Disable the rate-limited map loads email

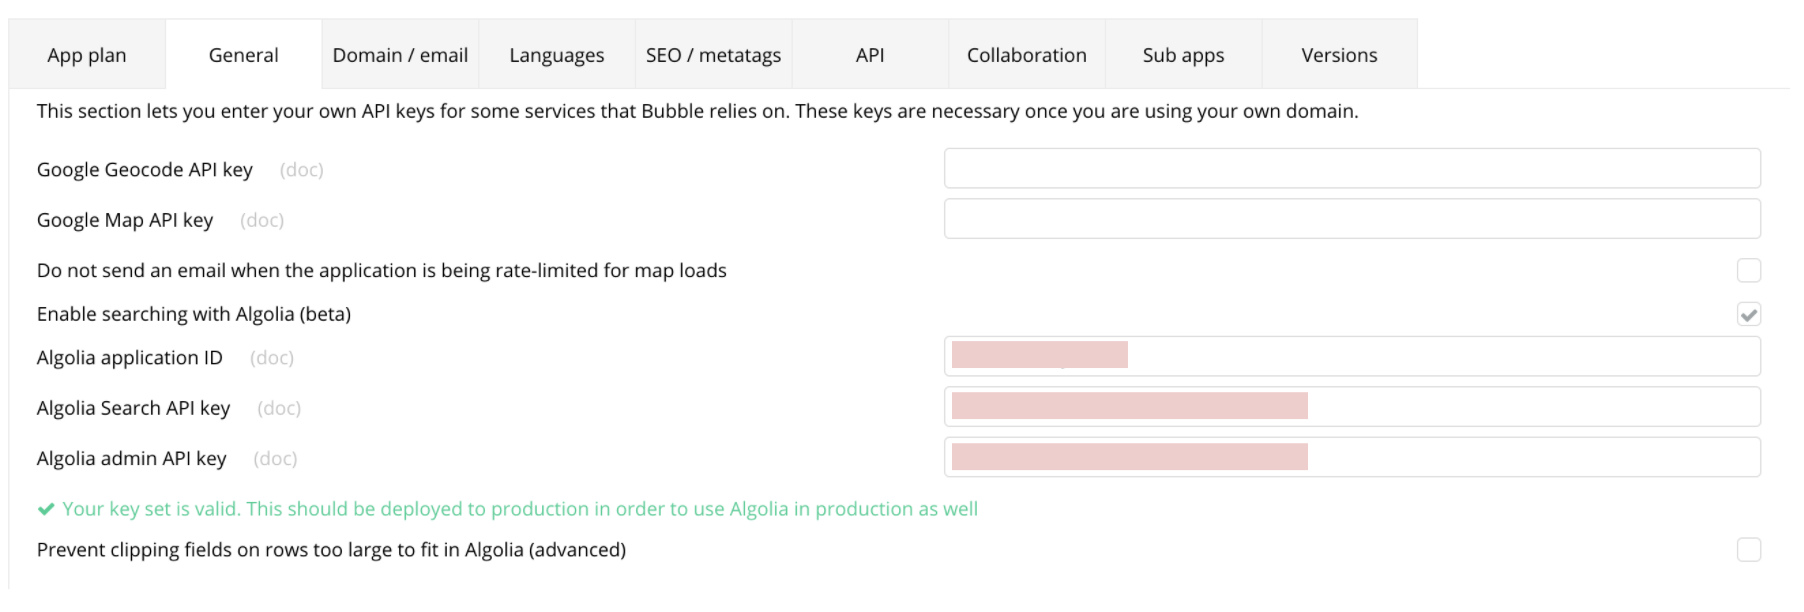1748,270
